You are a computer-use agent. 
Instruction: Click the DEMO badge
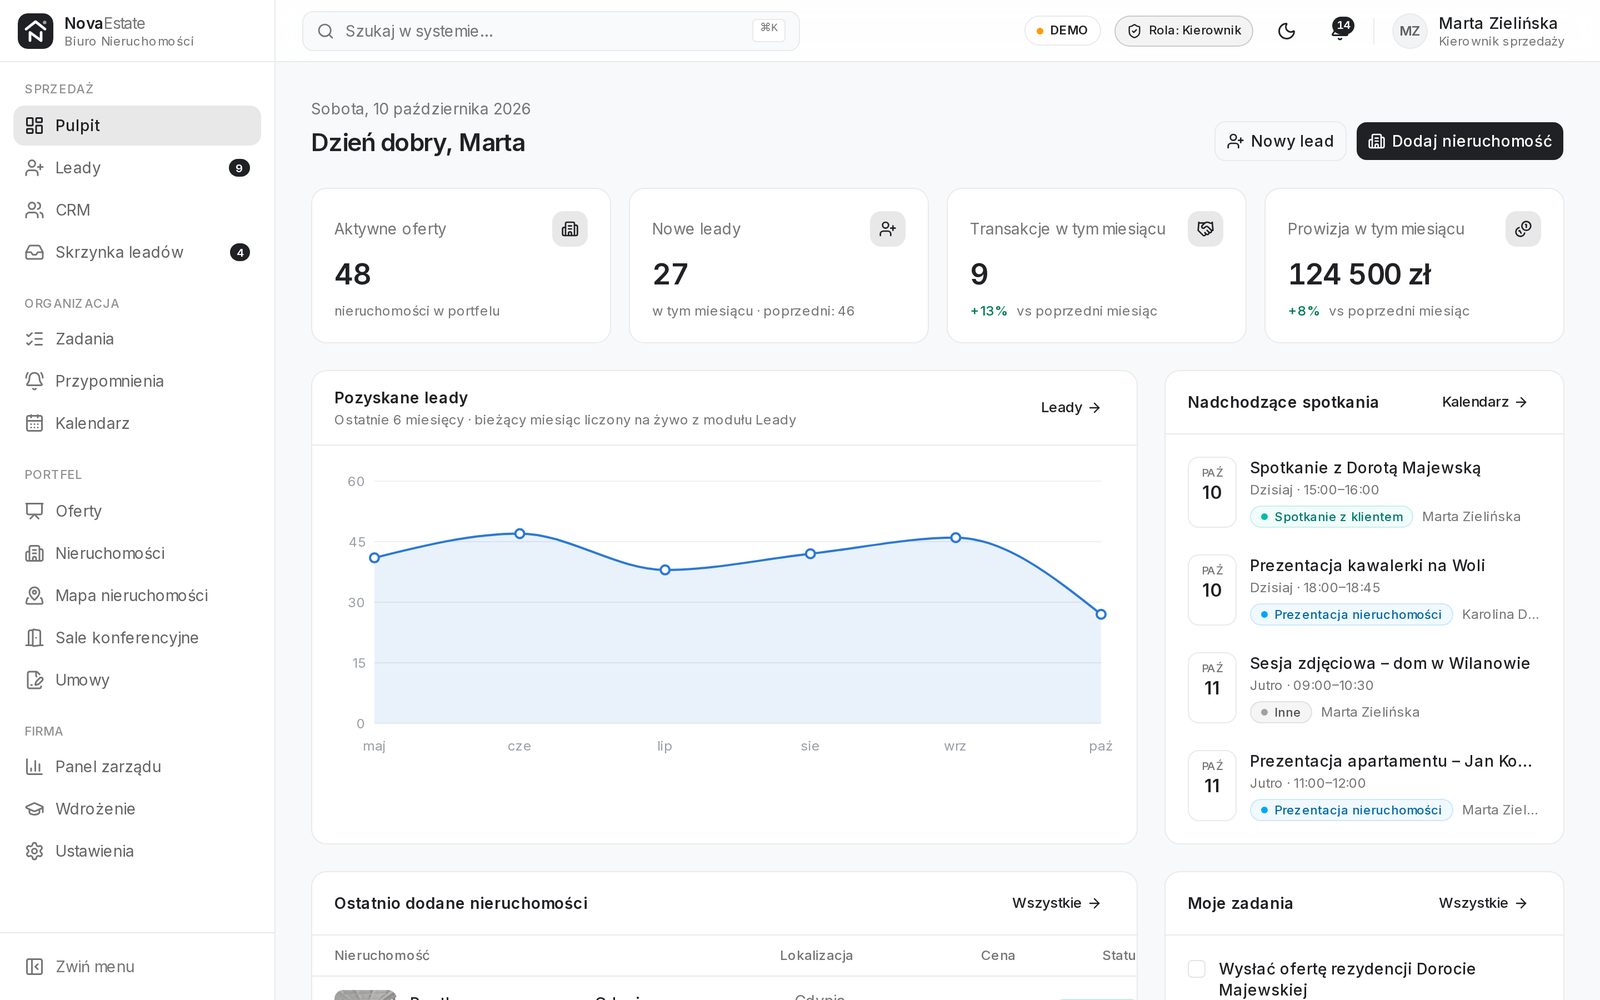[x=1062, y=31]
